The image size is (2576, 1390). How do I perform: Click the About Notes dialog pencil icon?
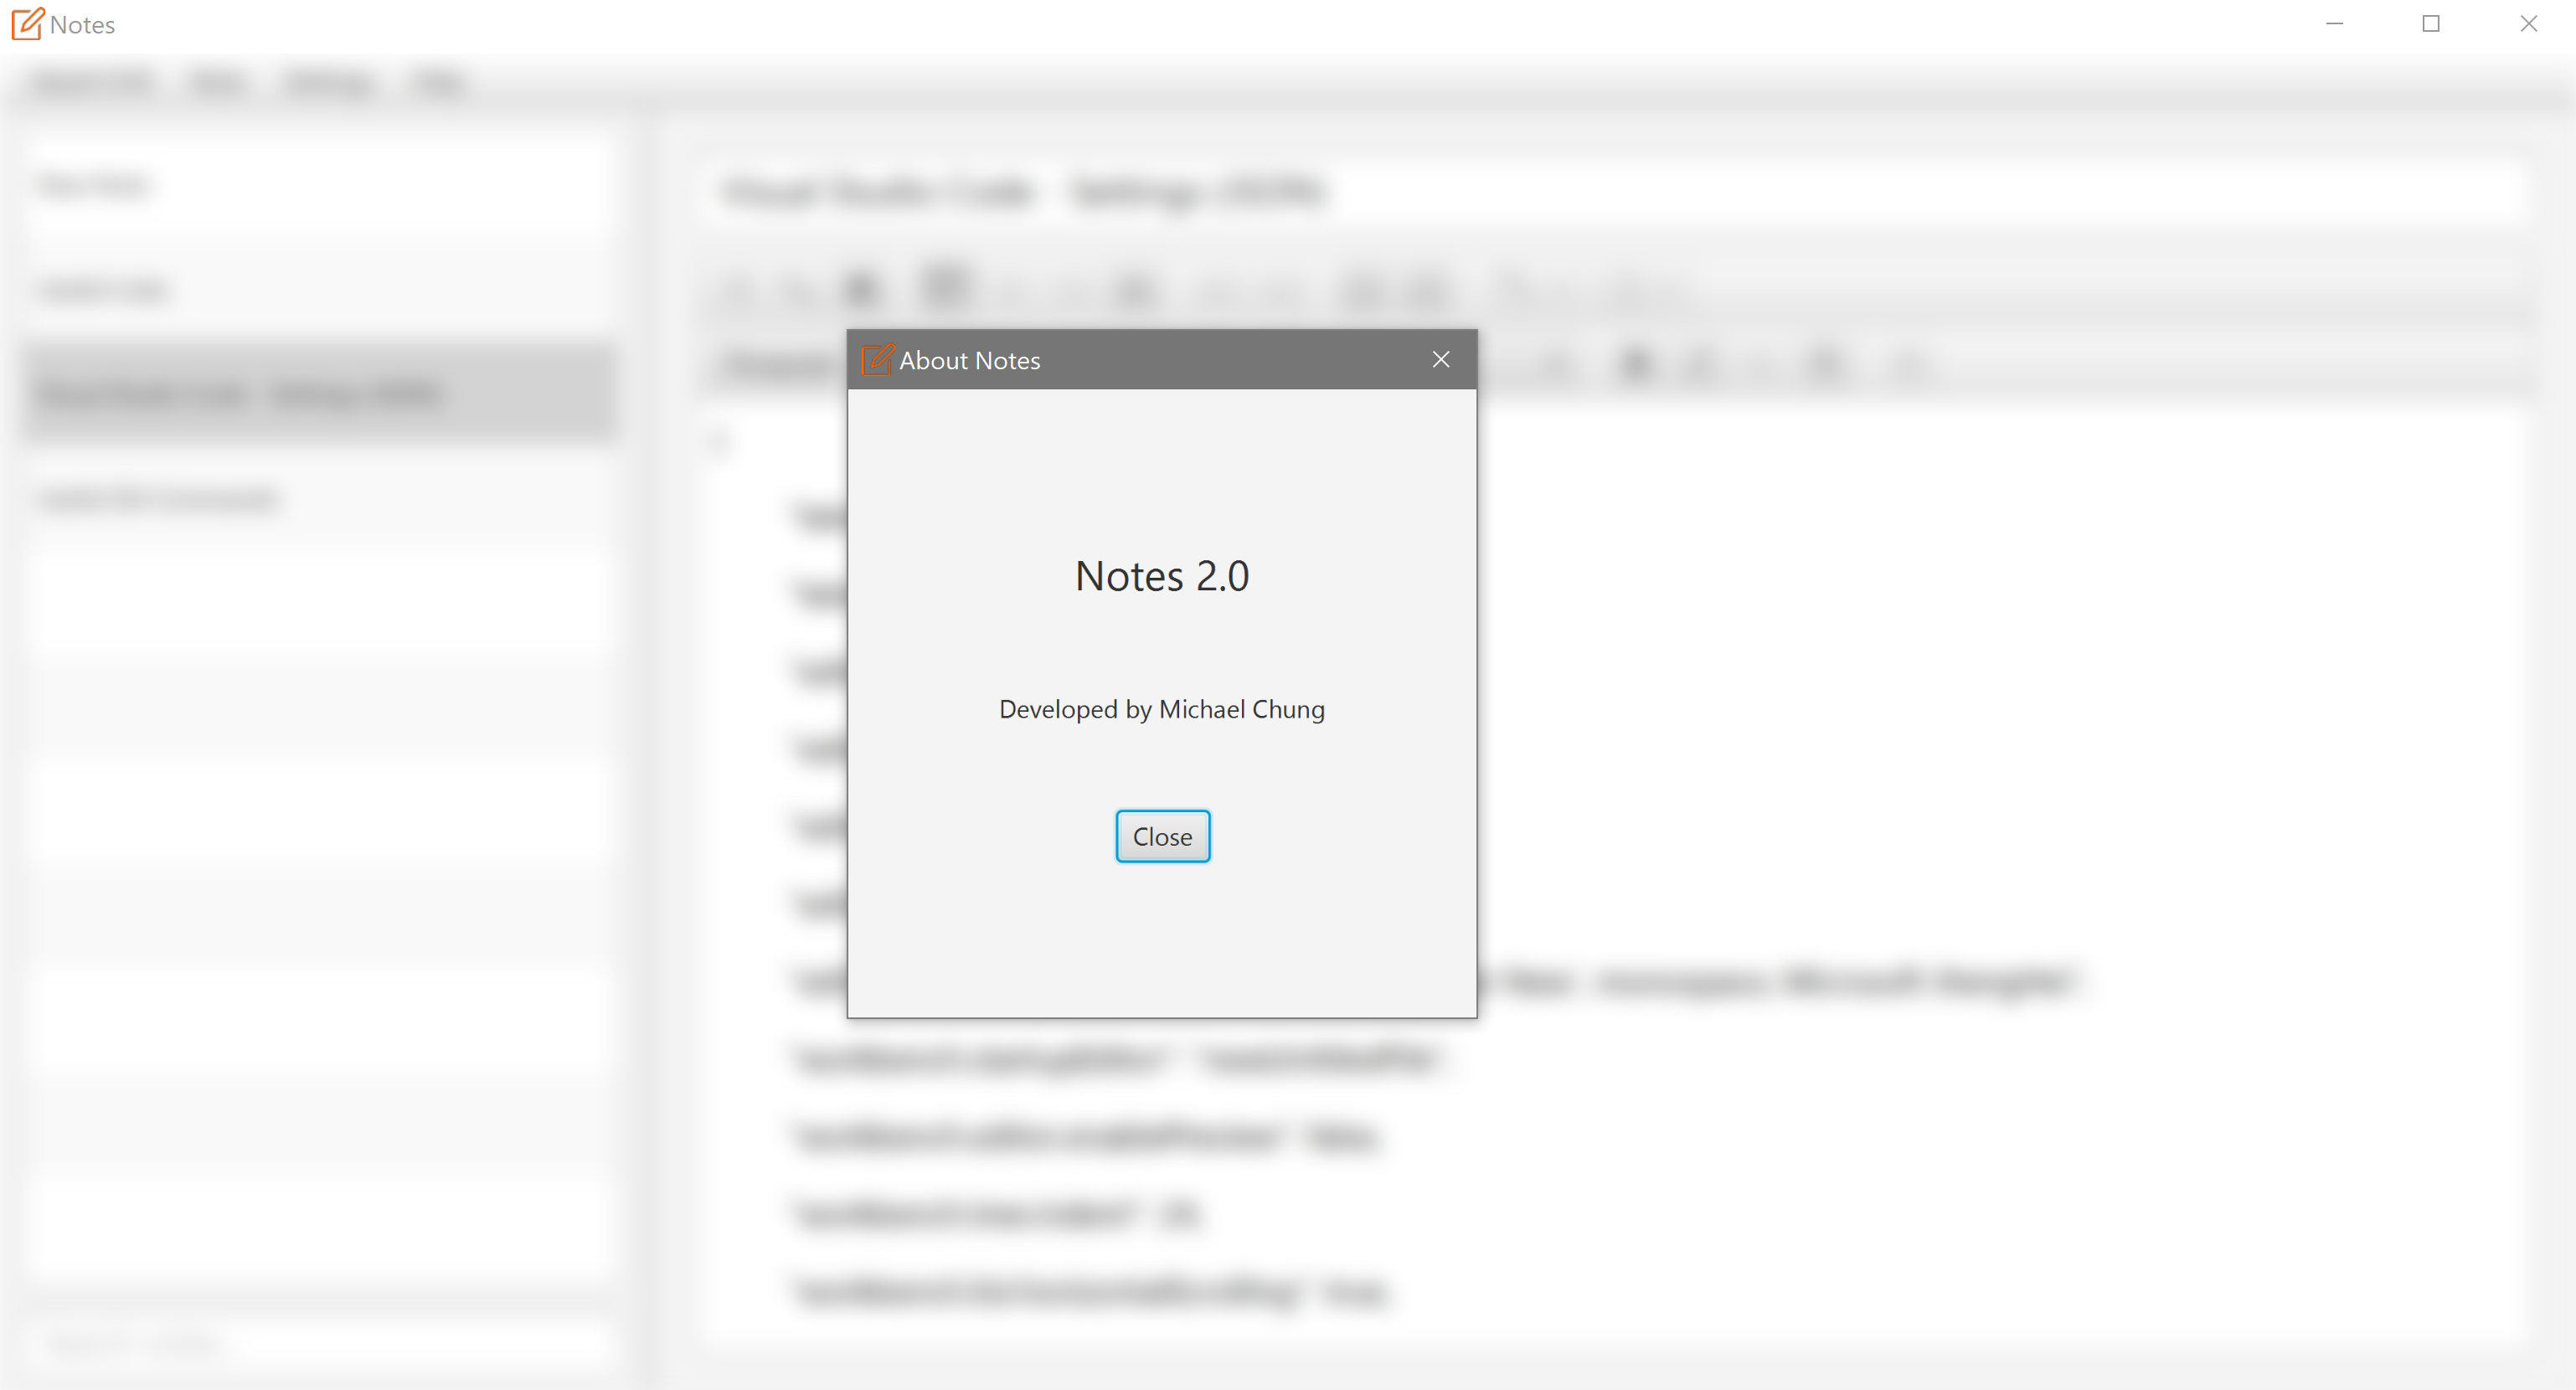point(877,360)
